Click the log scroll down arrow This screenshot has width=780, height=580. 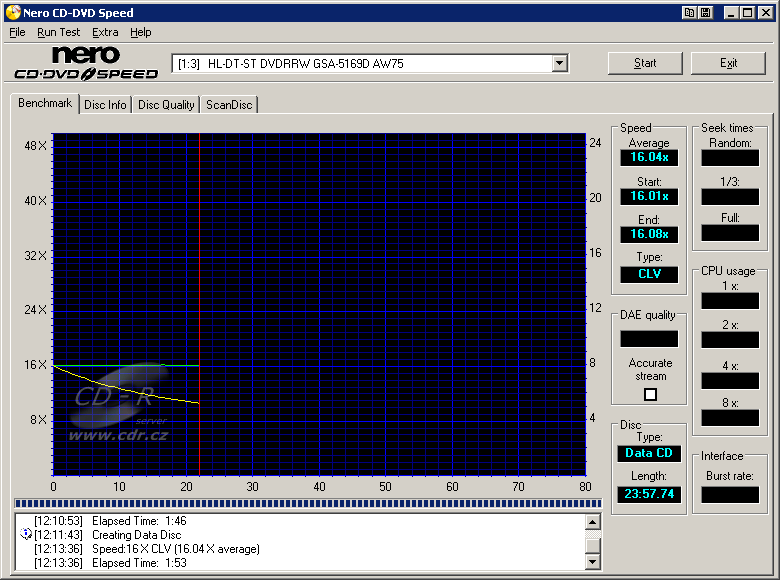(x=592, y=562)
